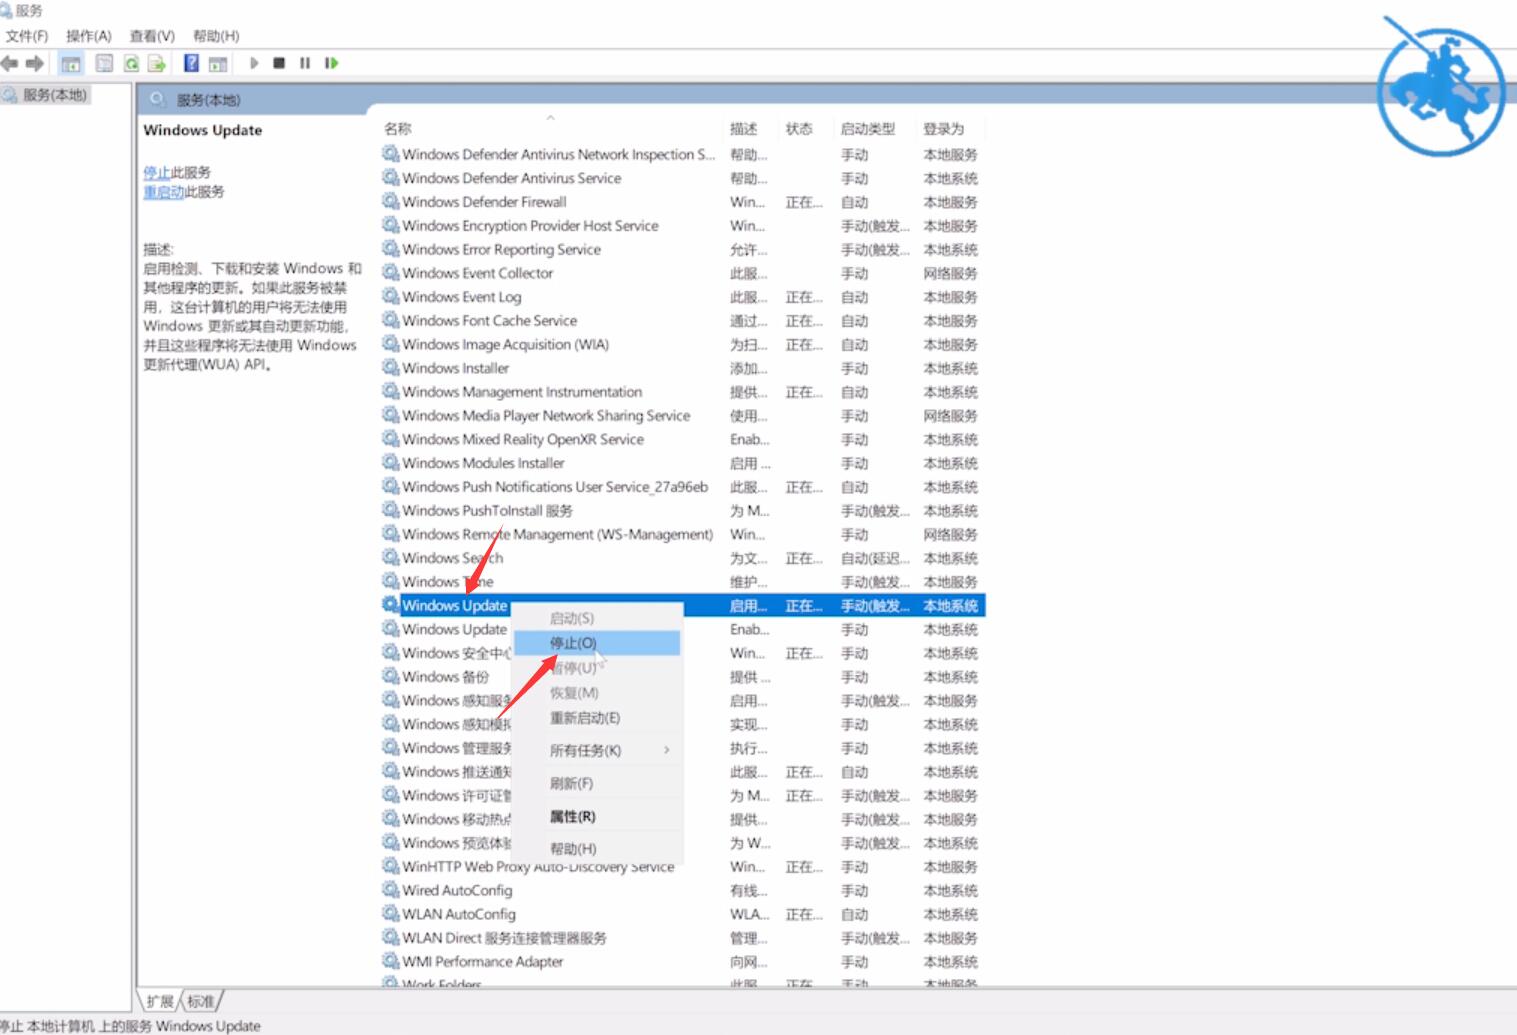Select WLAN Direct 服务连接管理器服务 row
Image resolution: width=1517 pixels, height=1035 pixels.
[x=683, y=937]
